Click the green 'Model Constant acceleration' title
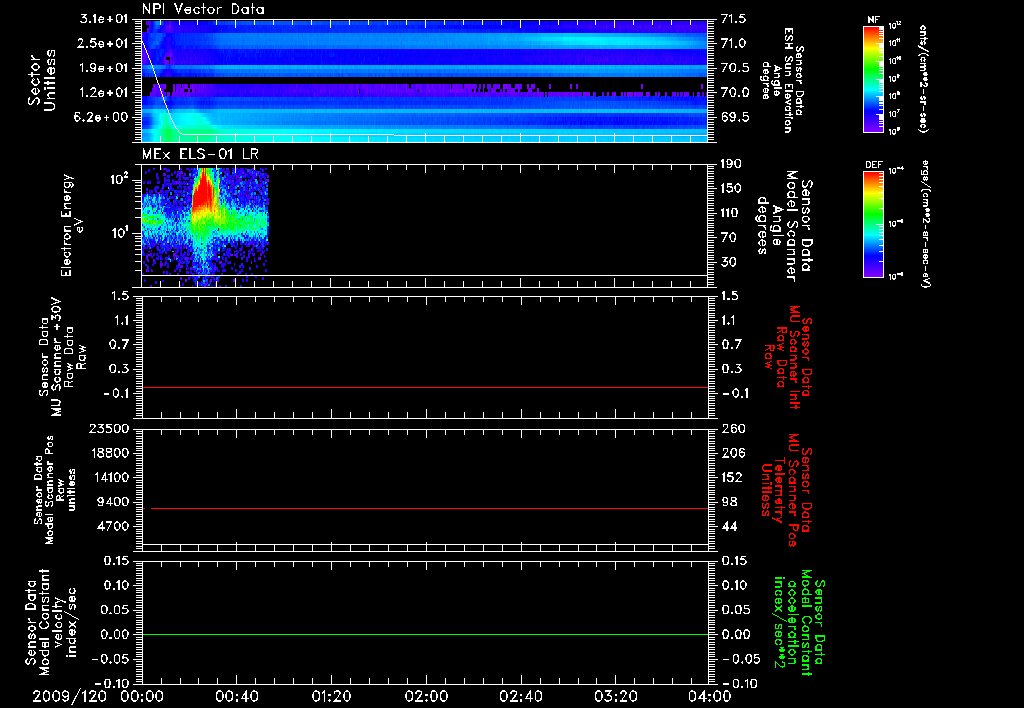 tap(800, 624)
